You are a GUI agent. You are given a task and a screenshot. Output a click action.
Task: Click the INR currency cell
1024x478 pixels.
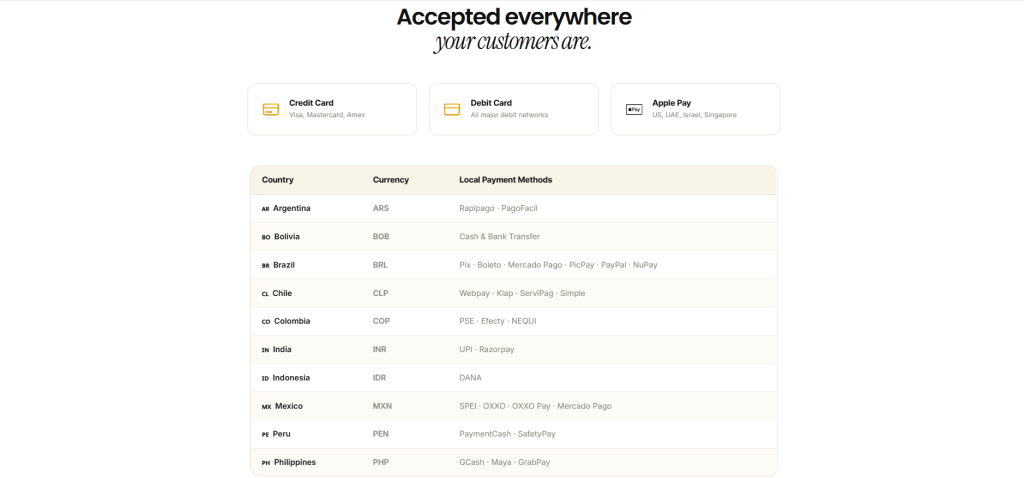pyautogui.click(x=379, y=349)
